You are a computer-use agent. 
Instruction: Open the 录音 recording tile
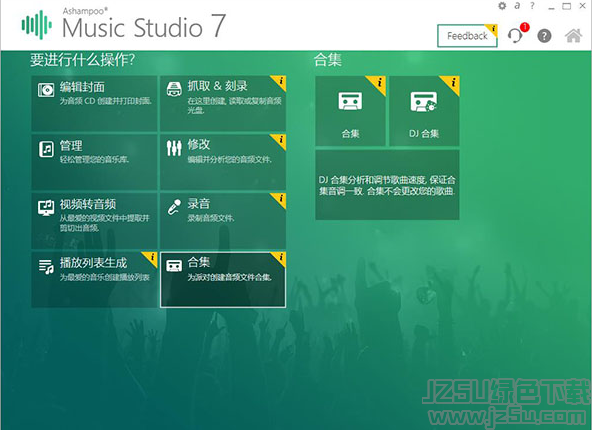[x=223, y=221]
